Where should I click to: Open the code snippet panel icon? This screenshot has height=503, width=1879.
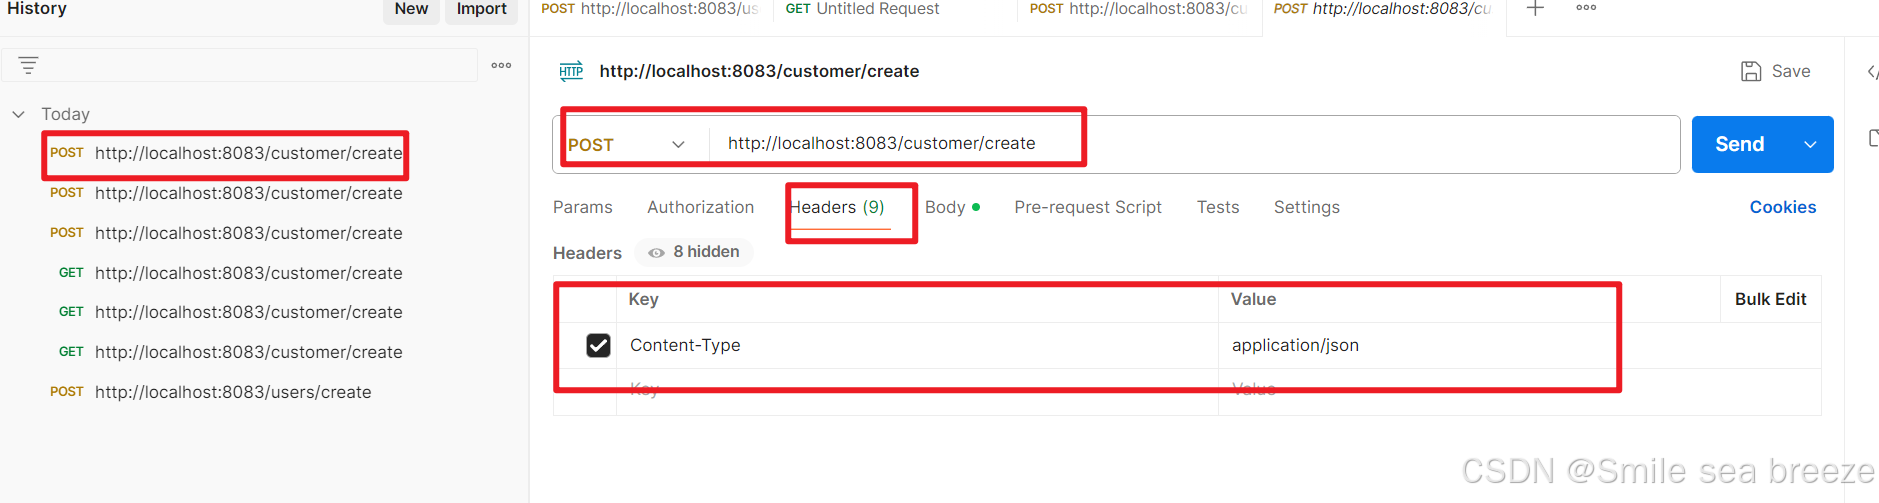pyautogui.click(x=1872, y=71)
